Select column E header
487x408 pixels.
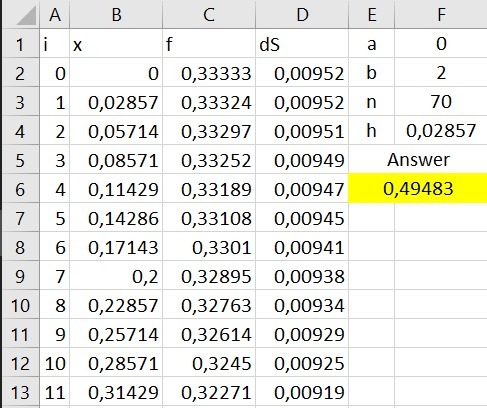(372, 14)
